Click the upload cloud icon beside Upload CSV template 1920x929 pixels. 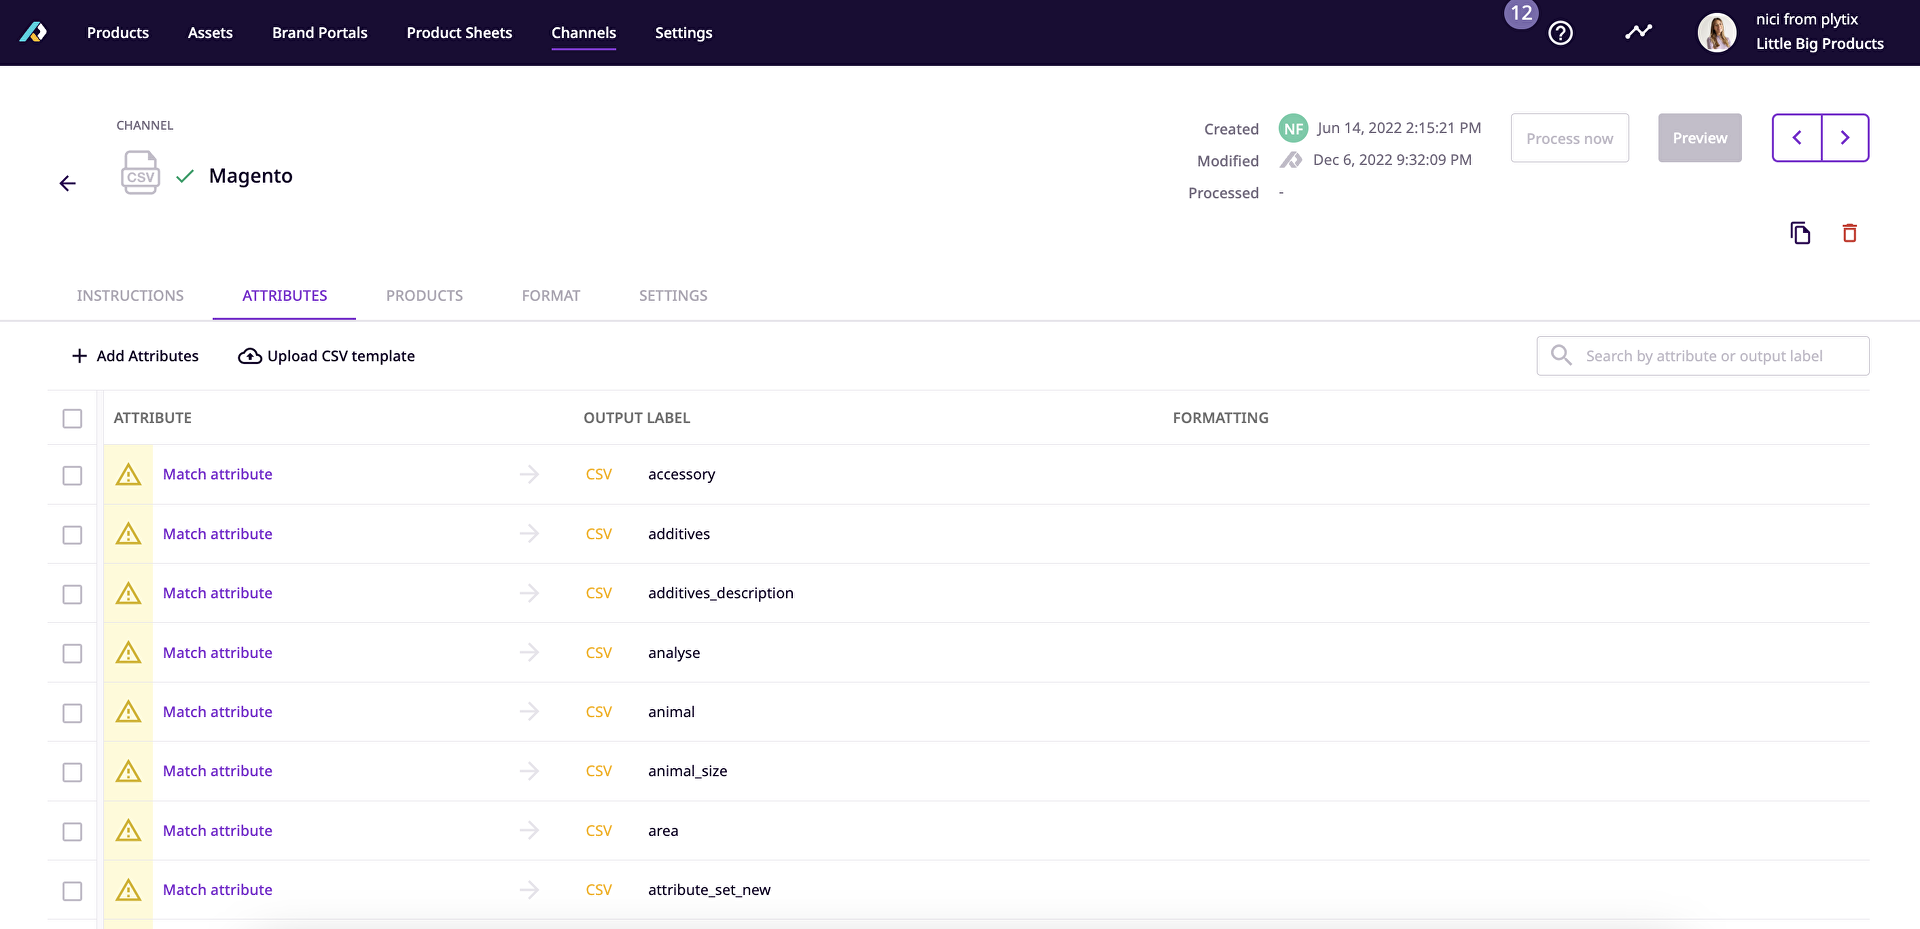pos(248,356)
